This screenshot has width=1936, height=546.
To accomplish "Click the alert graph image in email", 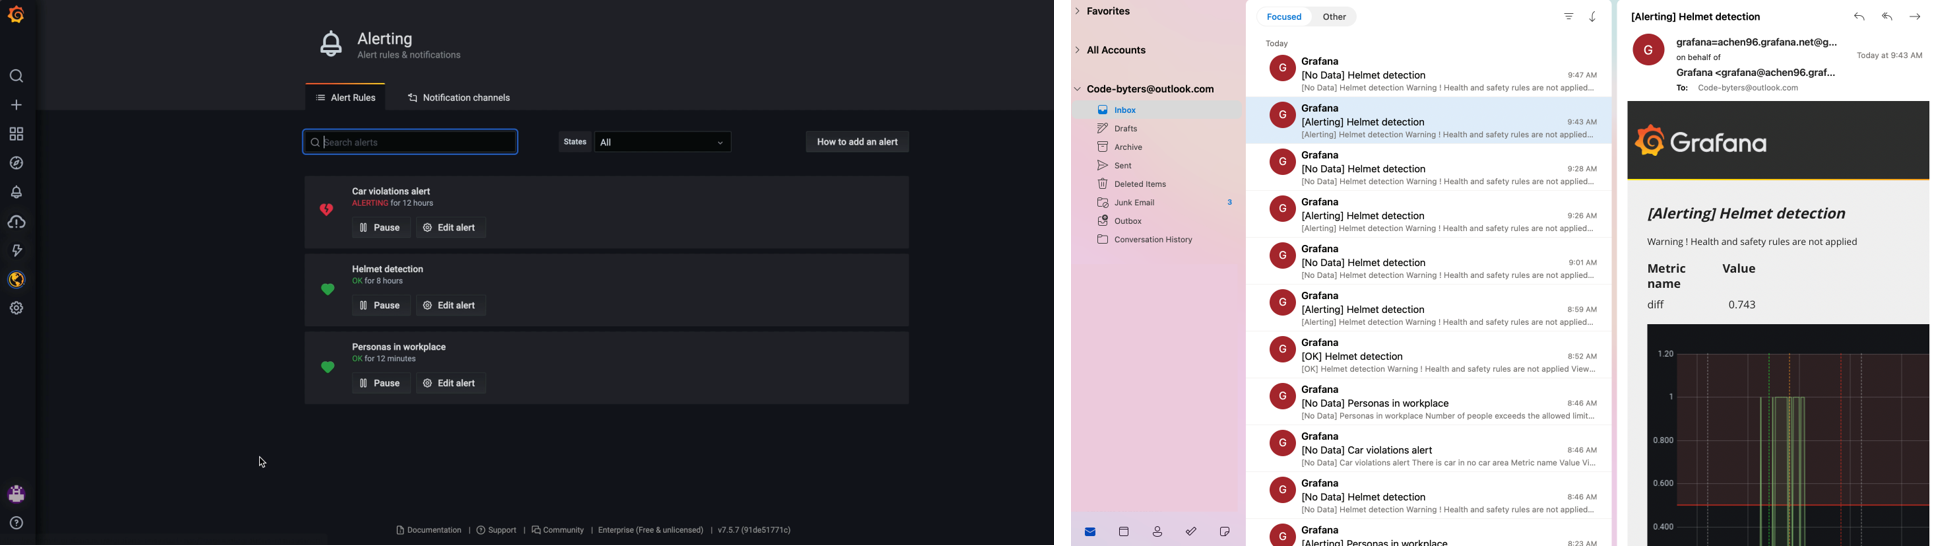I will click(x=1787, y=435).
